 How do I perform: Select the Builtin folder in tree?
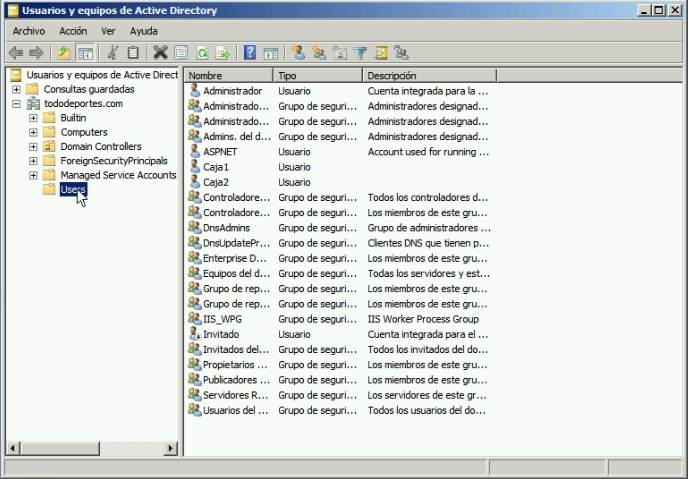pyautogui.click(x=73, y=118)
